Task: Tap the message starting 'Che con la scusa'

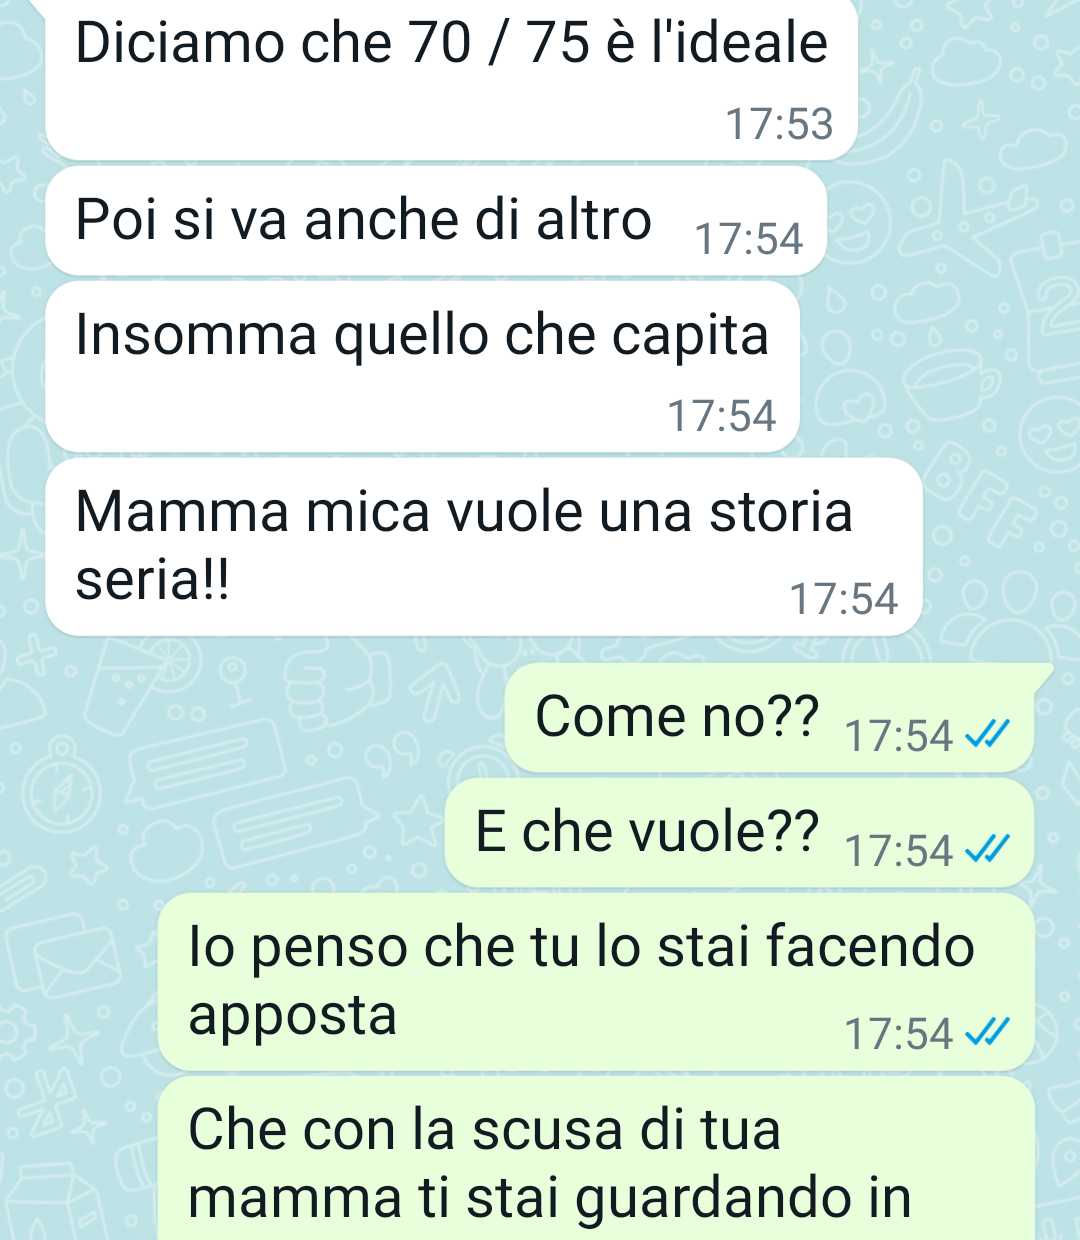Action: pos(596,1158)
